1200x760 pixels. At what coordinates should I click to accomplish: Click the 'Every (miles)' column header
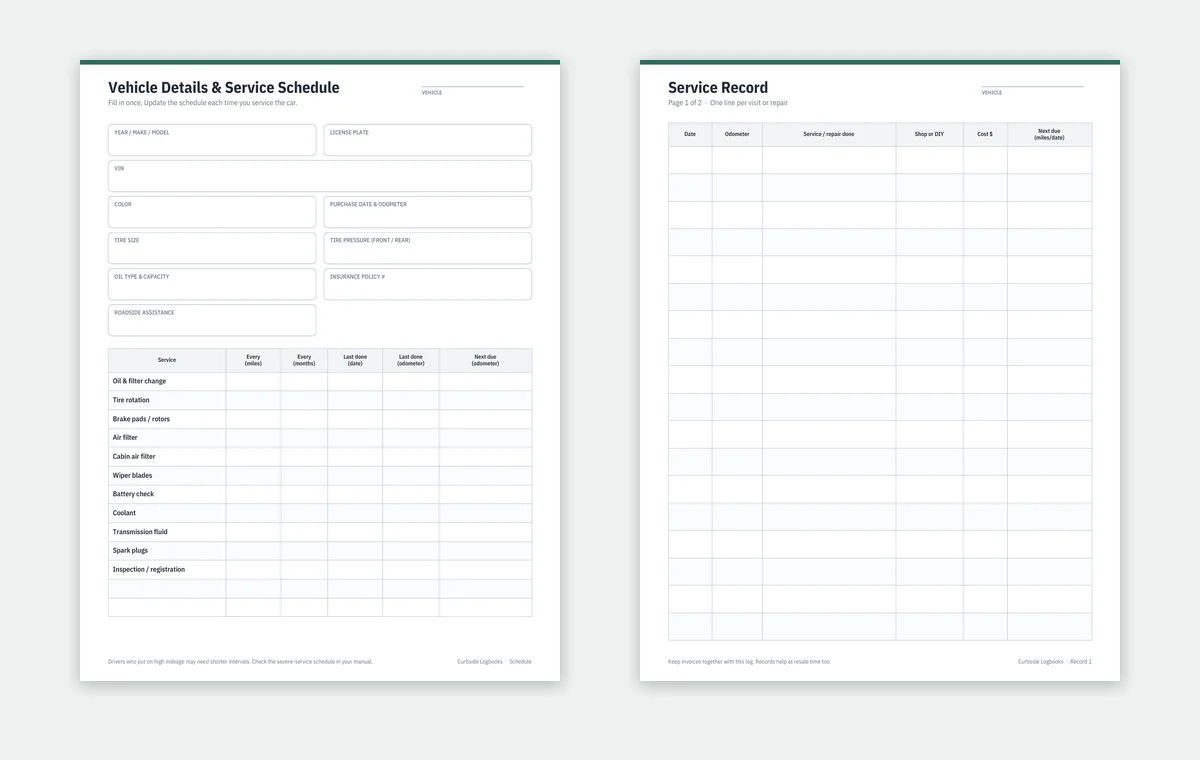tap(253, 360)
